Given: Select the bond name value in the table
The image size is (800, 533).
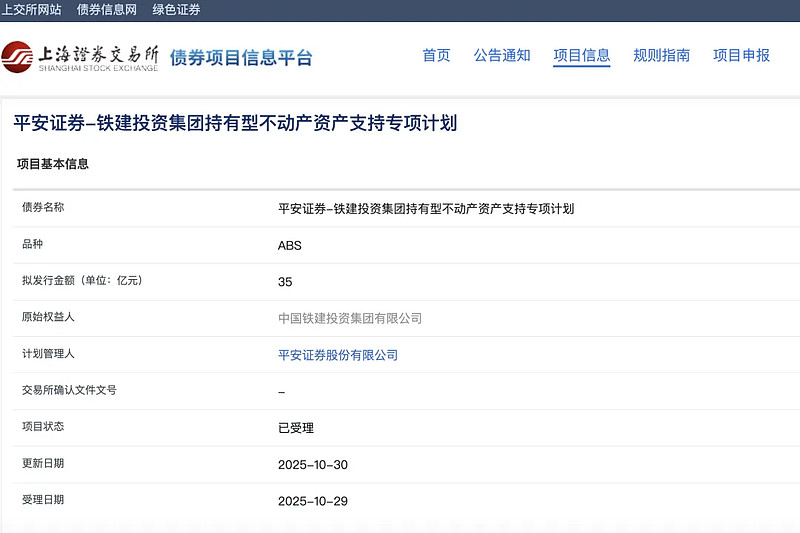Looking at the screenshot, I should pos(426,209).
